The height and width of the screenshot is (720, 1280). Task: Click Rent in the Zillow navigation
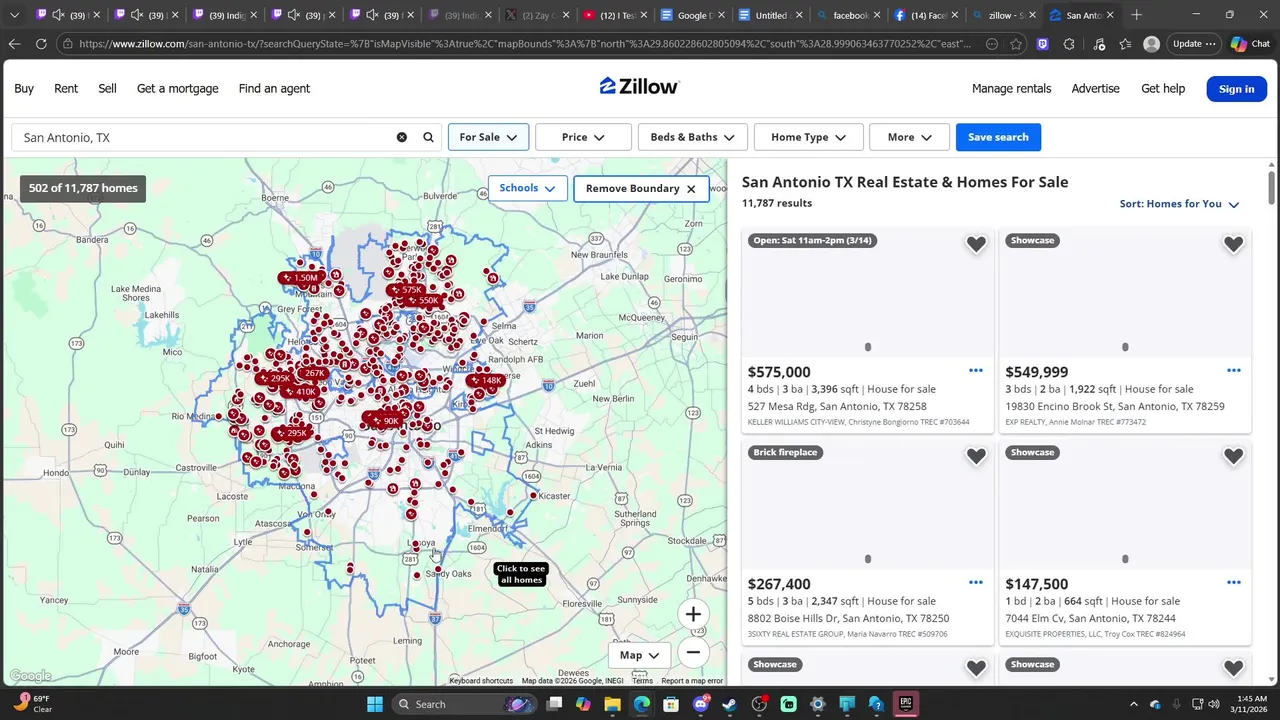click(x=66, y=88)
